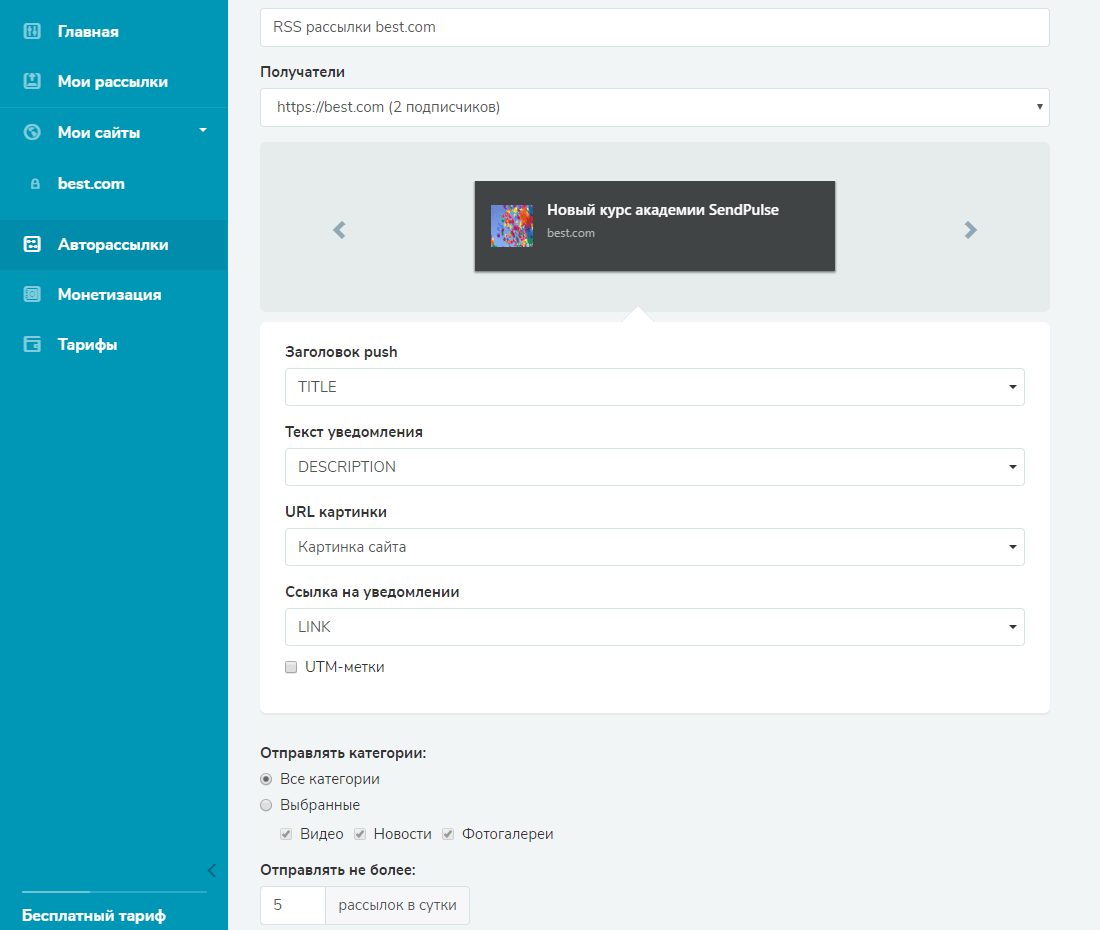
Task: Toggle the Новости category checkbox
Action: 361,834
